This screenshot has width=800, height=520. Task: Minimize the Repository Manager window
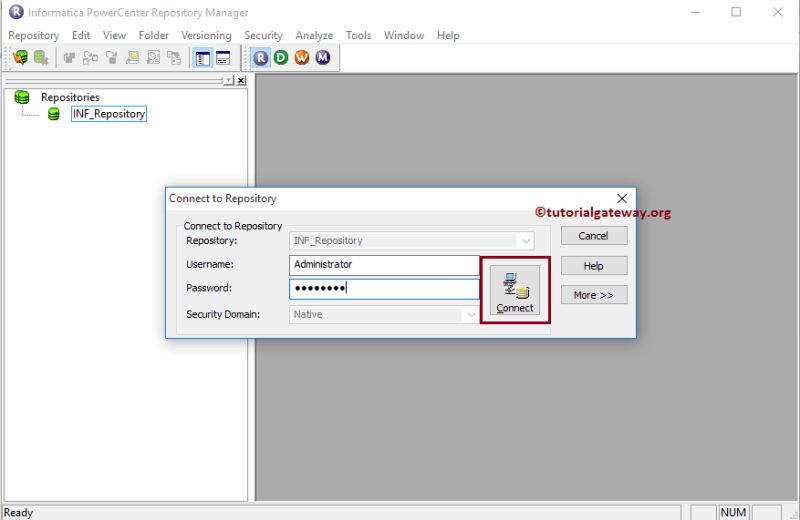tap(695, 12)
